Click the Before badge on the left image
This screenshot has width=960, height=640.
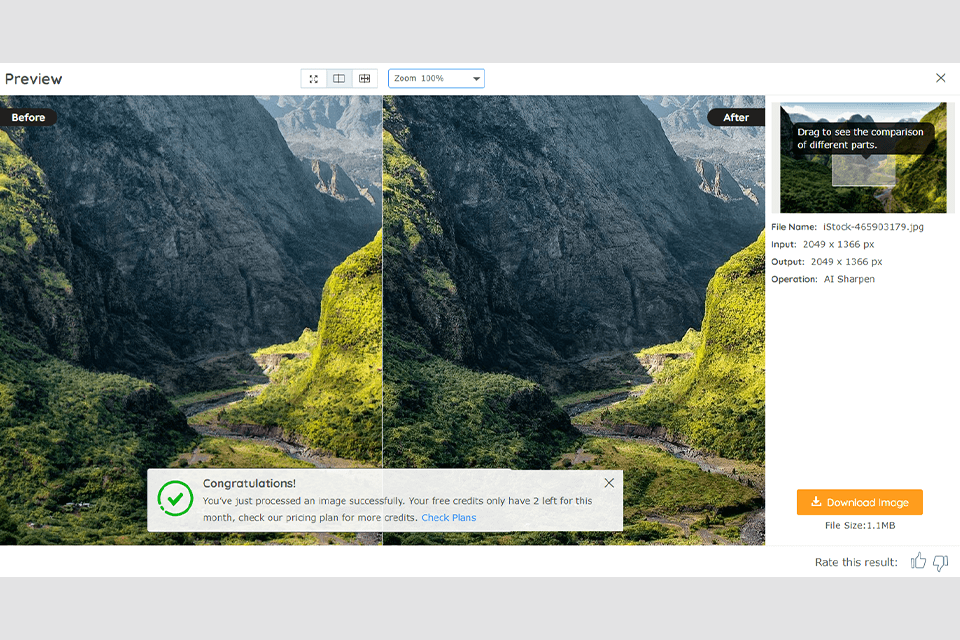(x=29, y=117)
